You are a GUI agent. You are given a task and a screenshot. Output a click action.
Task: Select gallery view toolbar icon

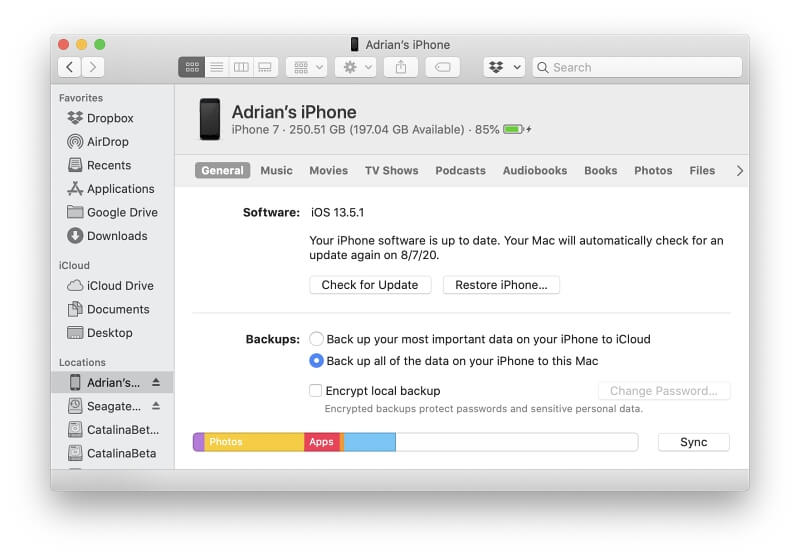(x=265, y=67)
